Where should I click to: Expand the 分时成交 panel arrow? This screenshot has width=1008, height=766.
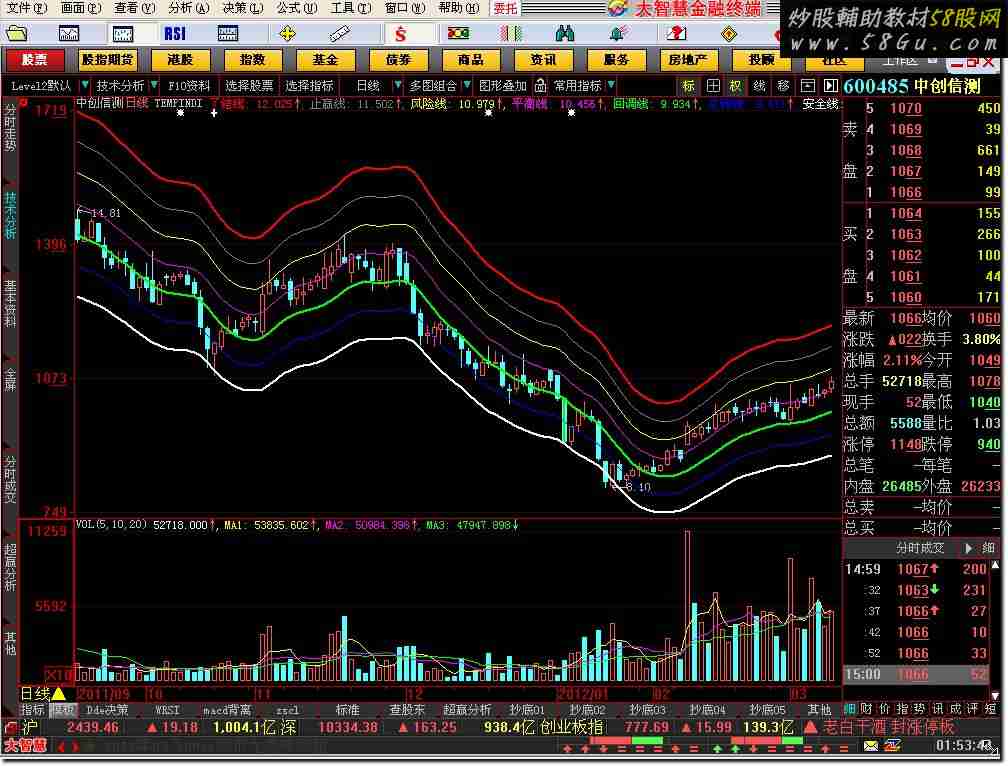pyautogui.click(x=968, y=548)
